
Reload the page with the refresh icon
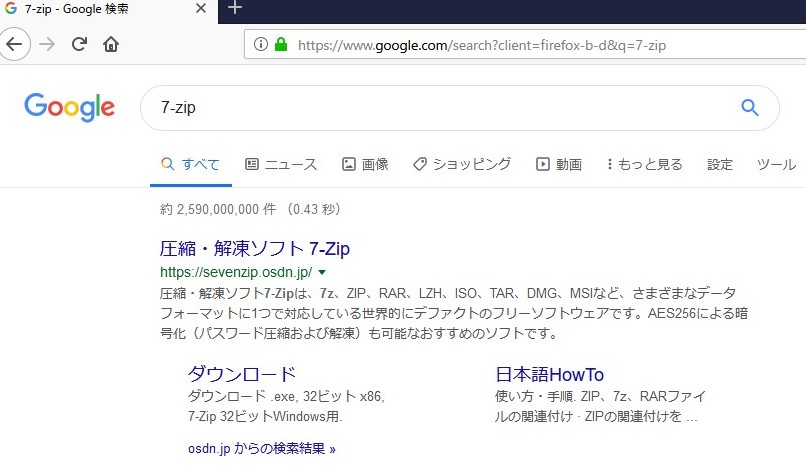79,44
